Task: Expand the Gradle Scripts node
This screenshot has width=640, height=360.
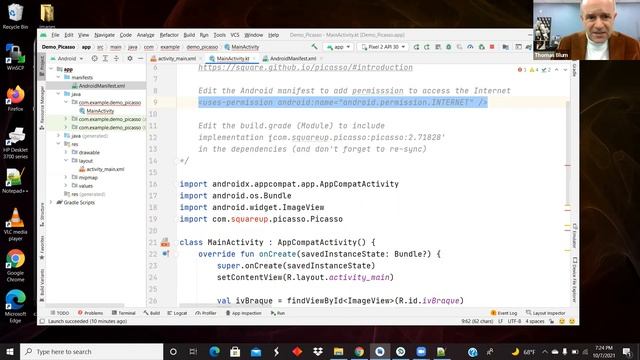Action: (51, 202)
